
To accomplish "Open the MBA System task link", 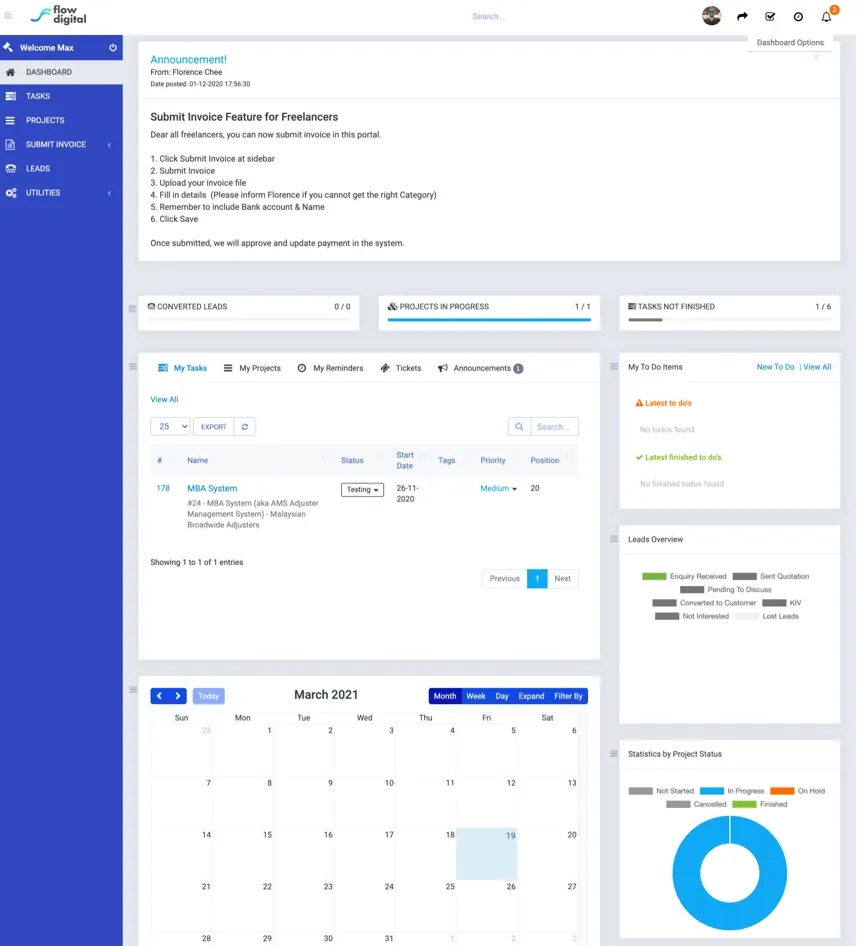I will [x=212, y=488].
